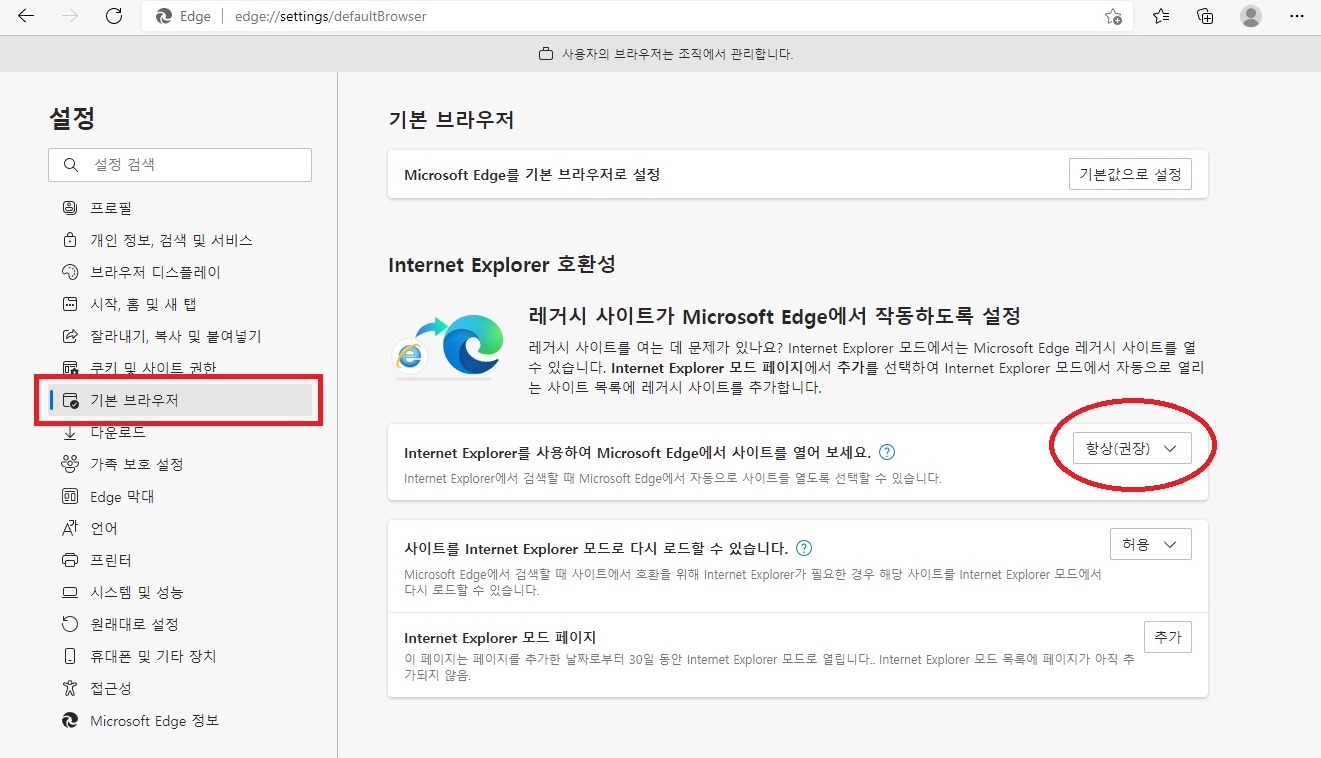Viewport: 1321px width, 758px height.
Task: Focus the 설정 검색 search field
Action: tap(180, 165)
